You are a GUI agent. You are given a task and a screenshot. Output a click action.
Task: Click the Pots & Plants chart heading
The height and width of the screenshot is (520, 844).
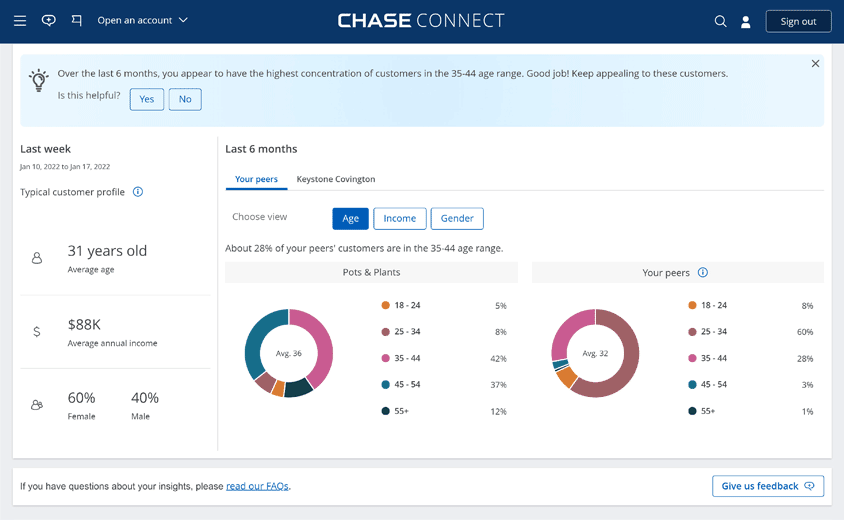tap(371, 272)
